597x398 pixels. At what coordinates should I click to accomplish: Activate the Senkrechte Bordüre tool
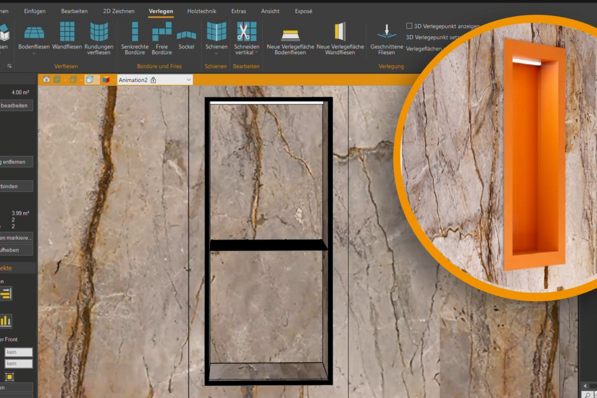pos(135,38)
